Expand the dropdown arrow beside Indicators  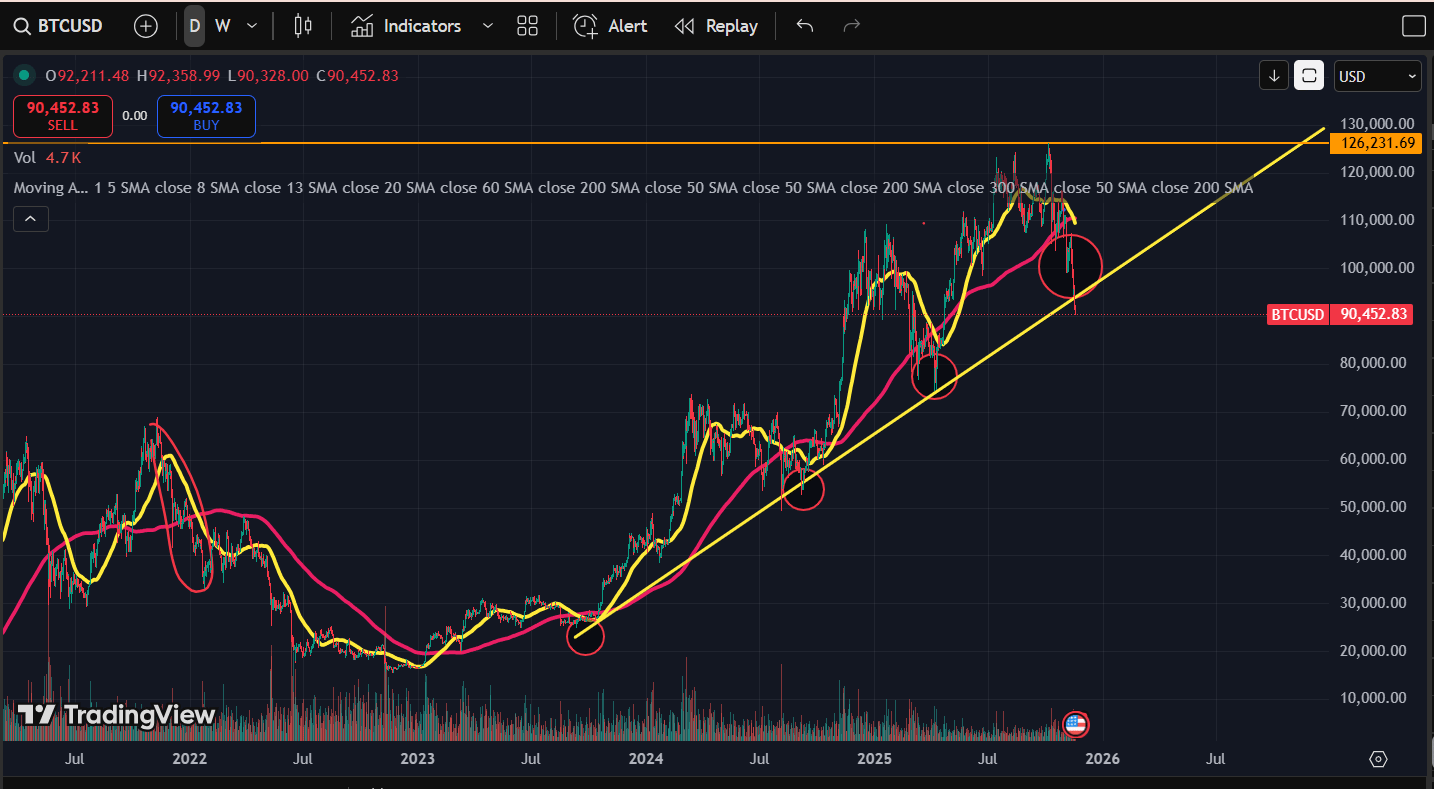click(x=488, y=26)
